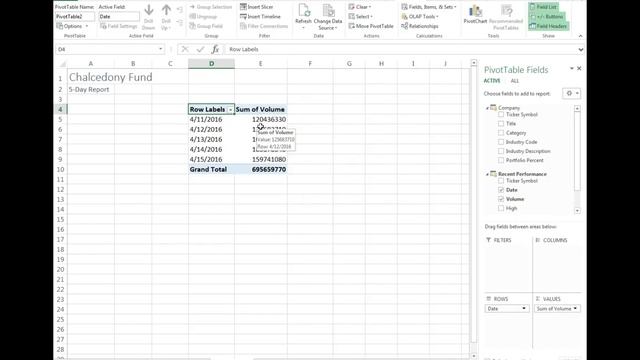
Task: Open the Name Box dropdown arrow
Action: [x=160, y=49]
